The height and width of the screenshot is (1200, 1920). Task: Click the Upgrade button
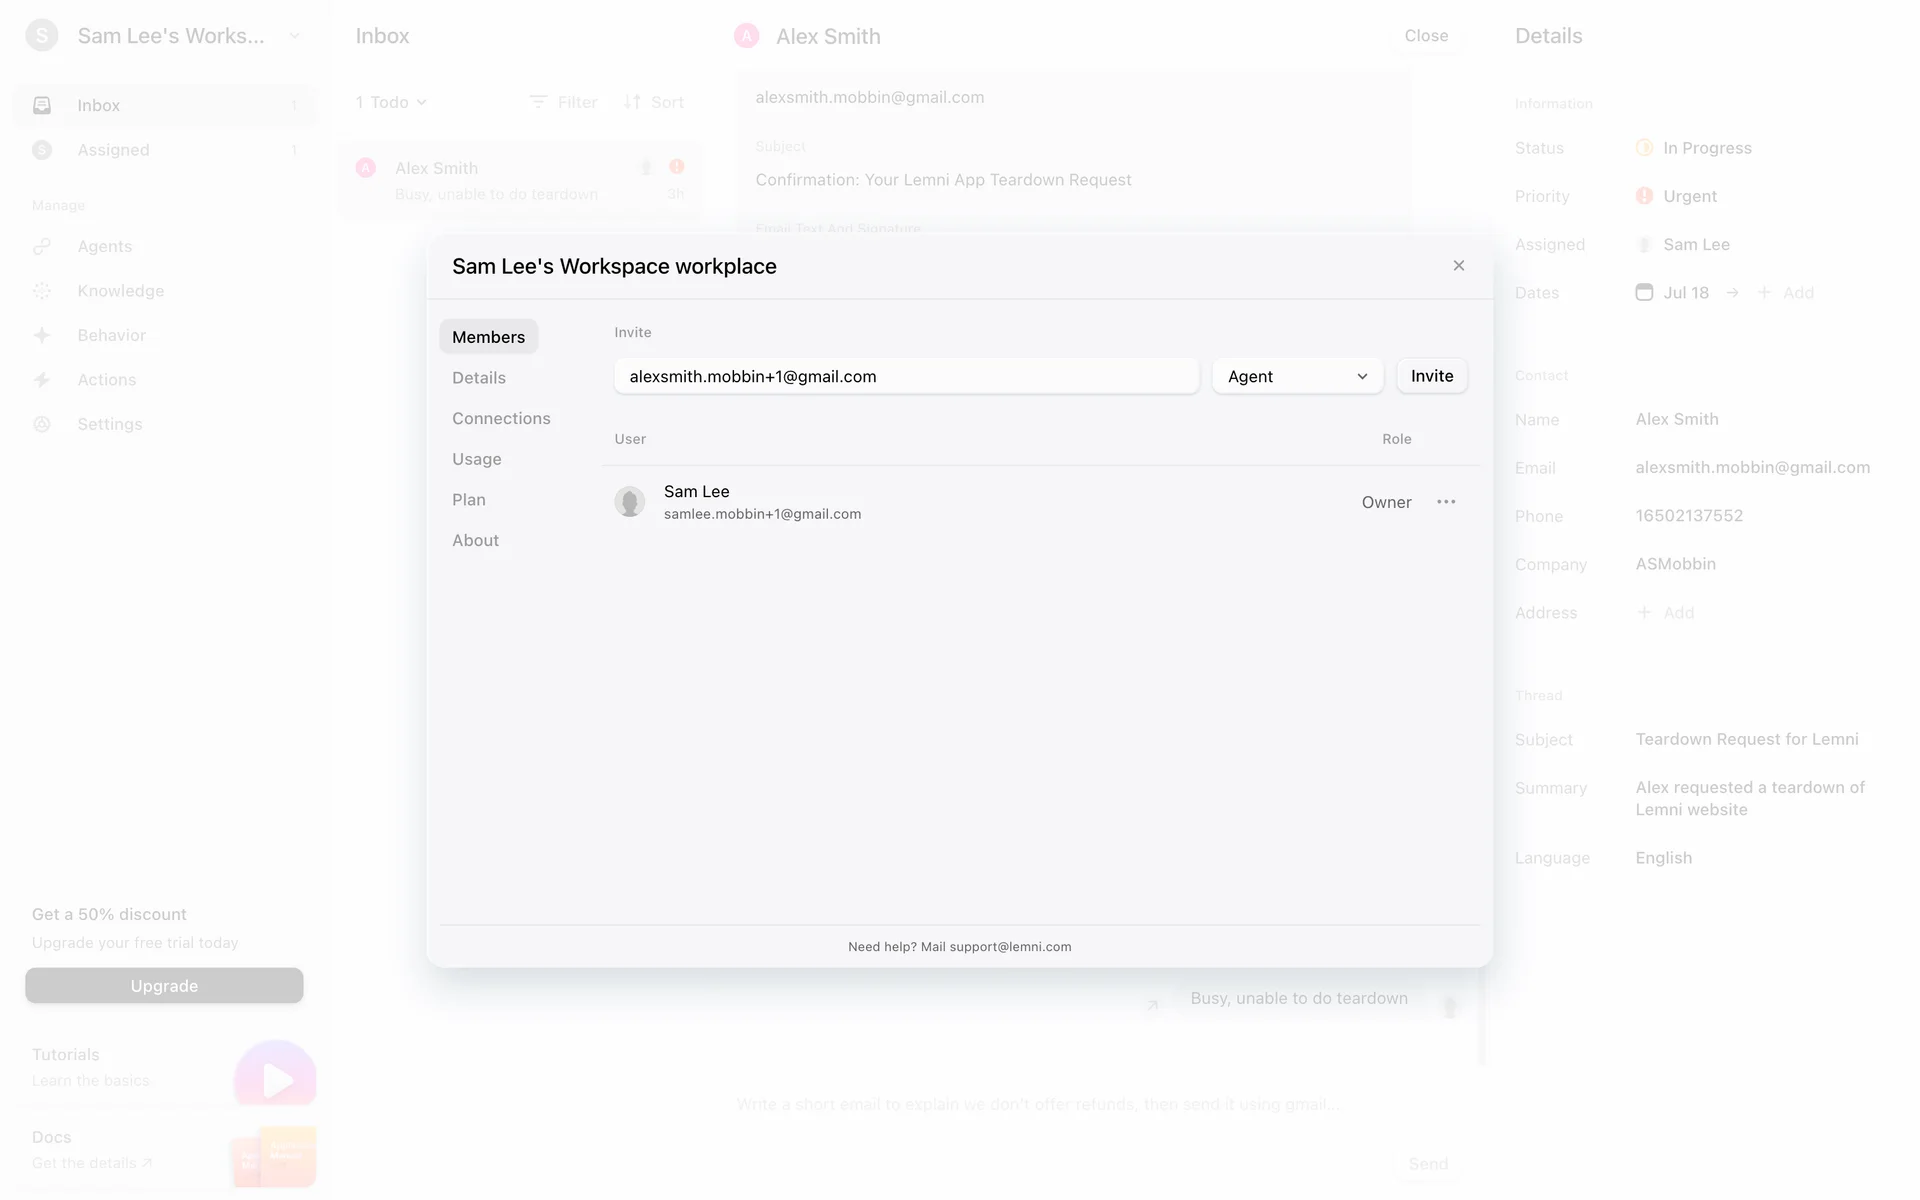(164, 986)
